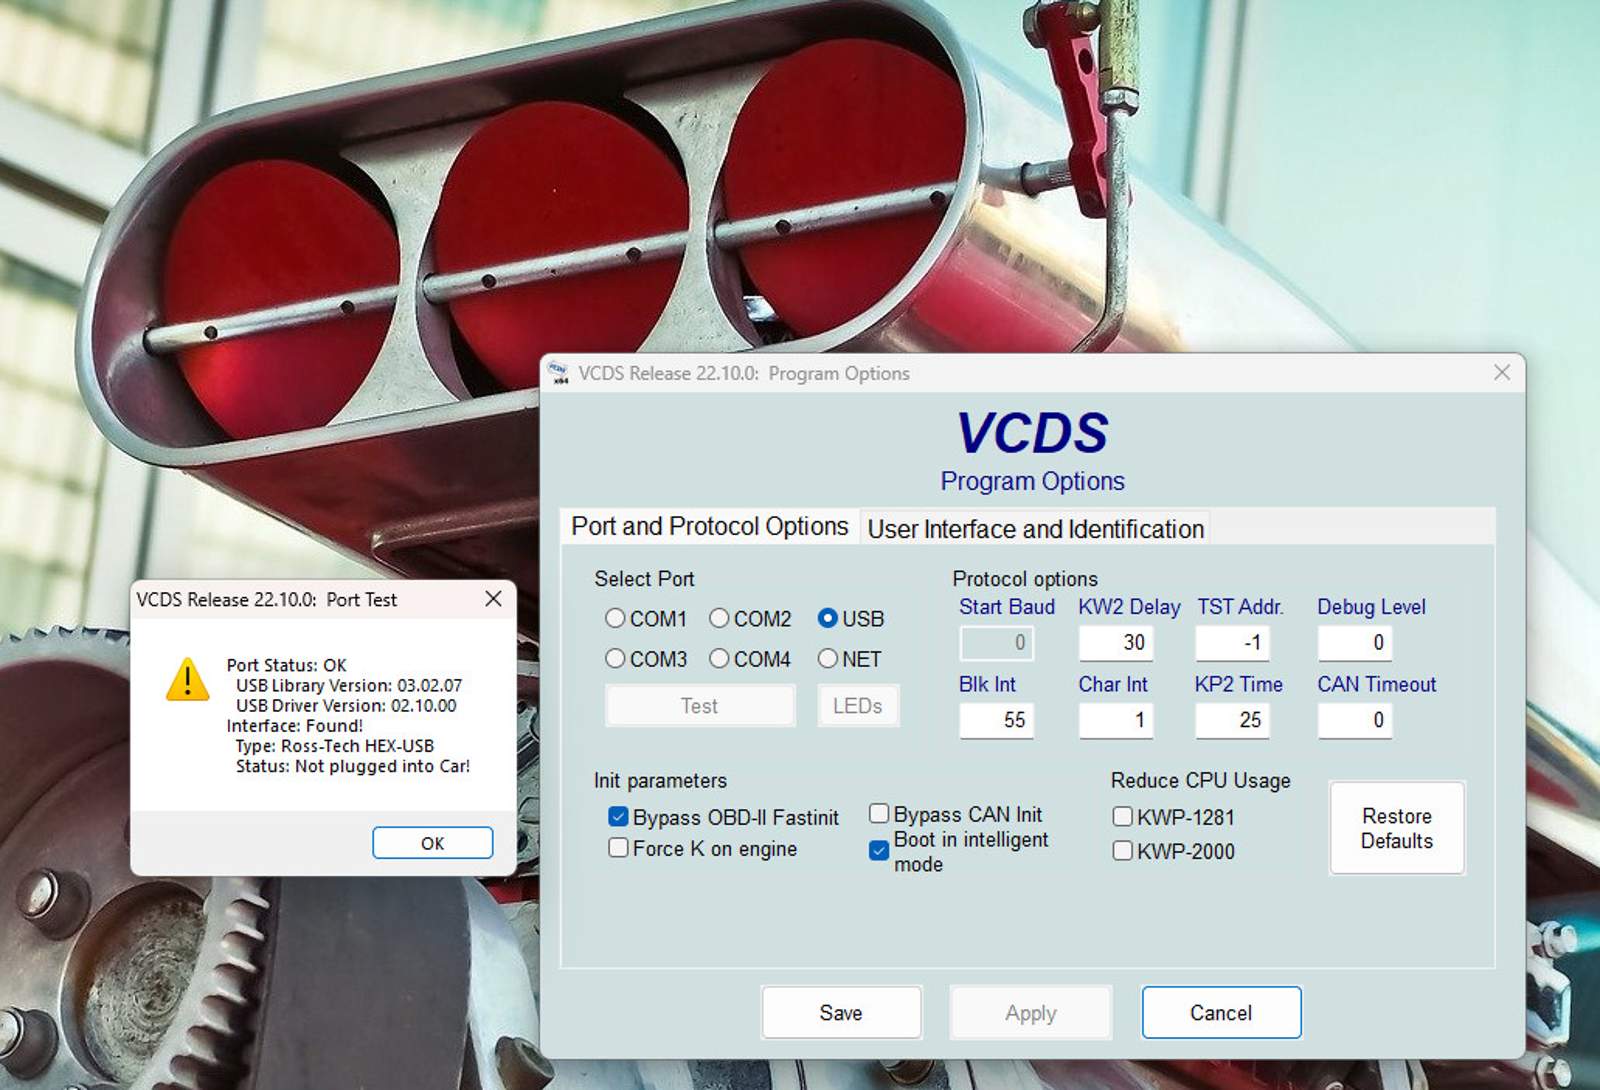Screen dimensions: 1600x1090
Task: Select the COM3 port radio button
Action: 615,658
